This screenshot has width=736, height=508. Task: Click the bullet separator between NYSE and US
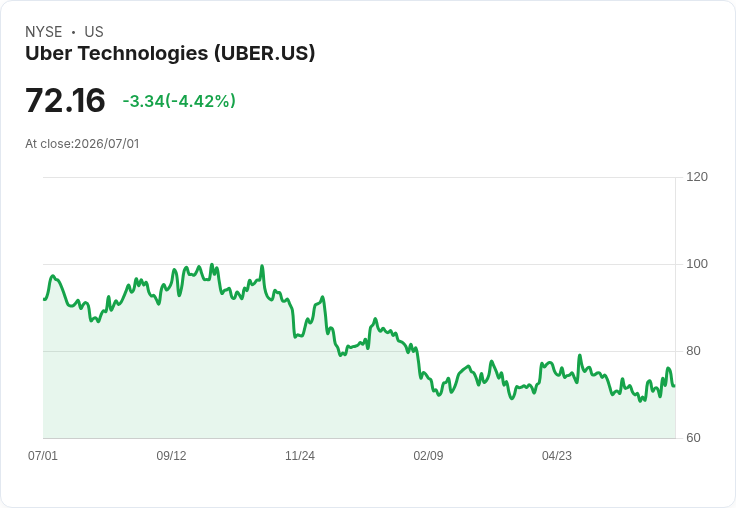pos(73,32)
